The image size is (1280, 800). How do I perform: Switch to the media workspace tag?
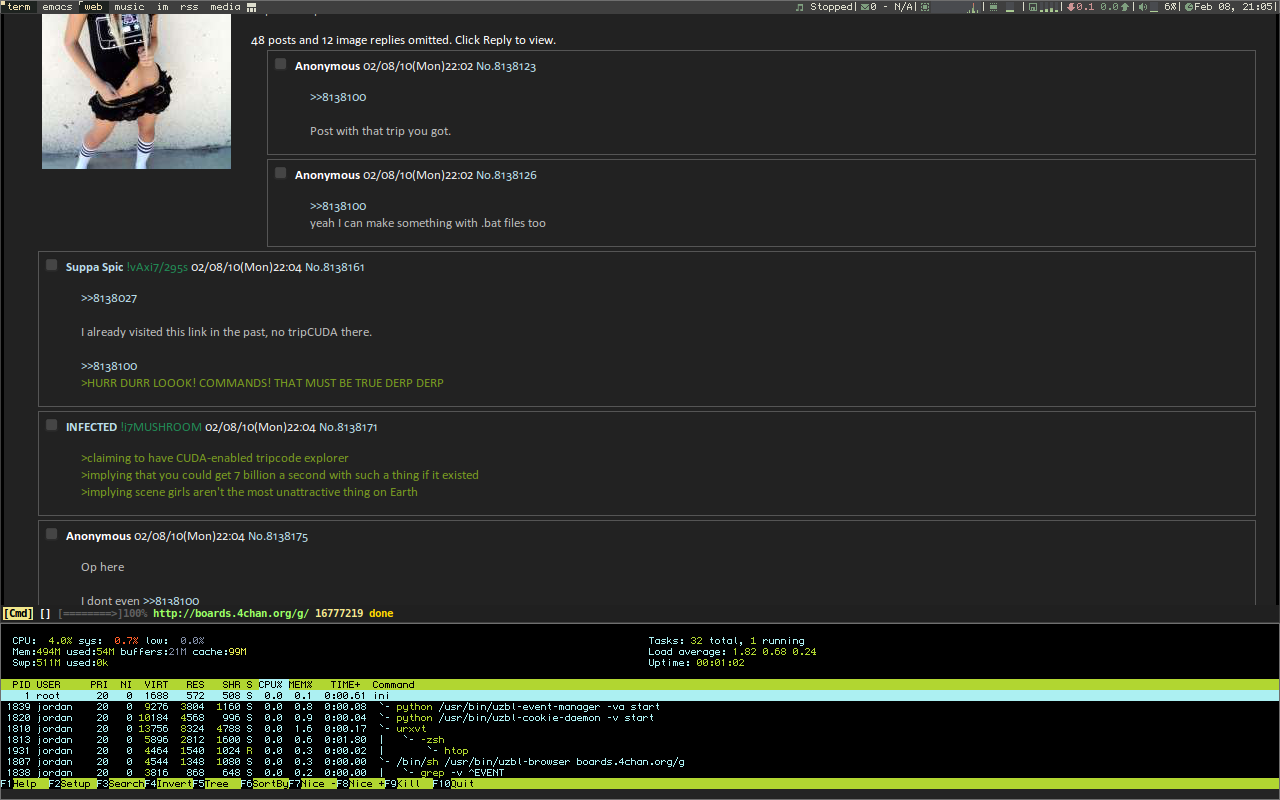[225, 7]
